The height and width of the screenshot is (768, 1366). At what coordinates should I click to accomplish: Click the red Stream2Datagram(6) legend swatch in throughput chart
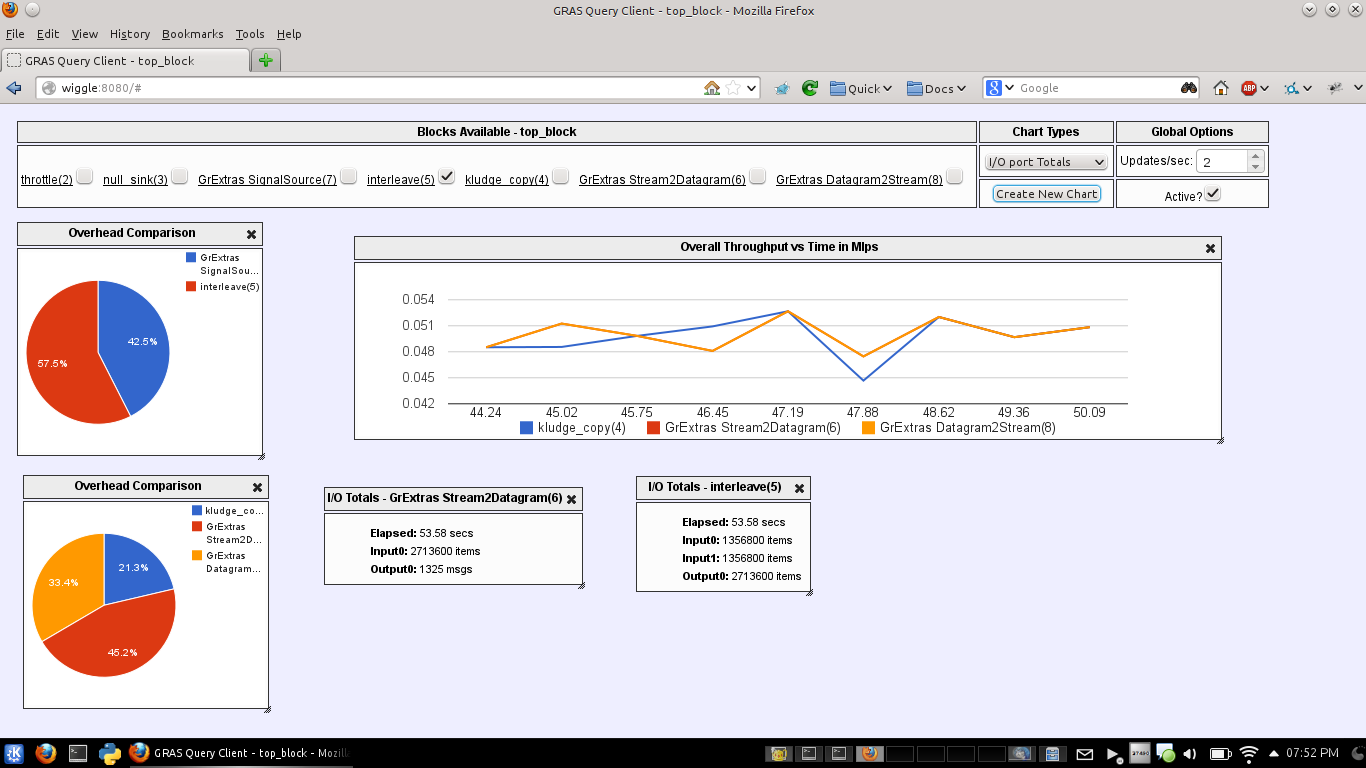[x=654, y=428]
